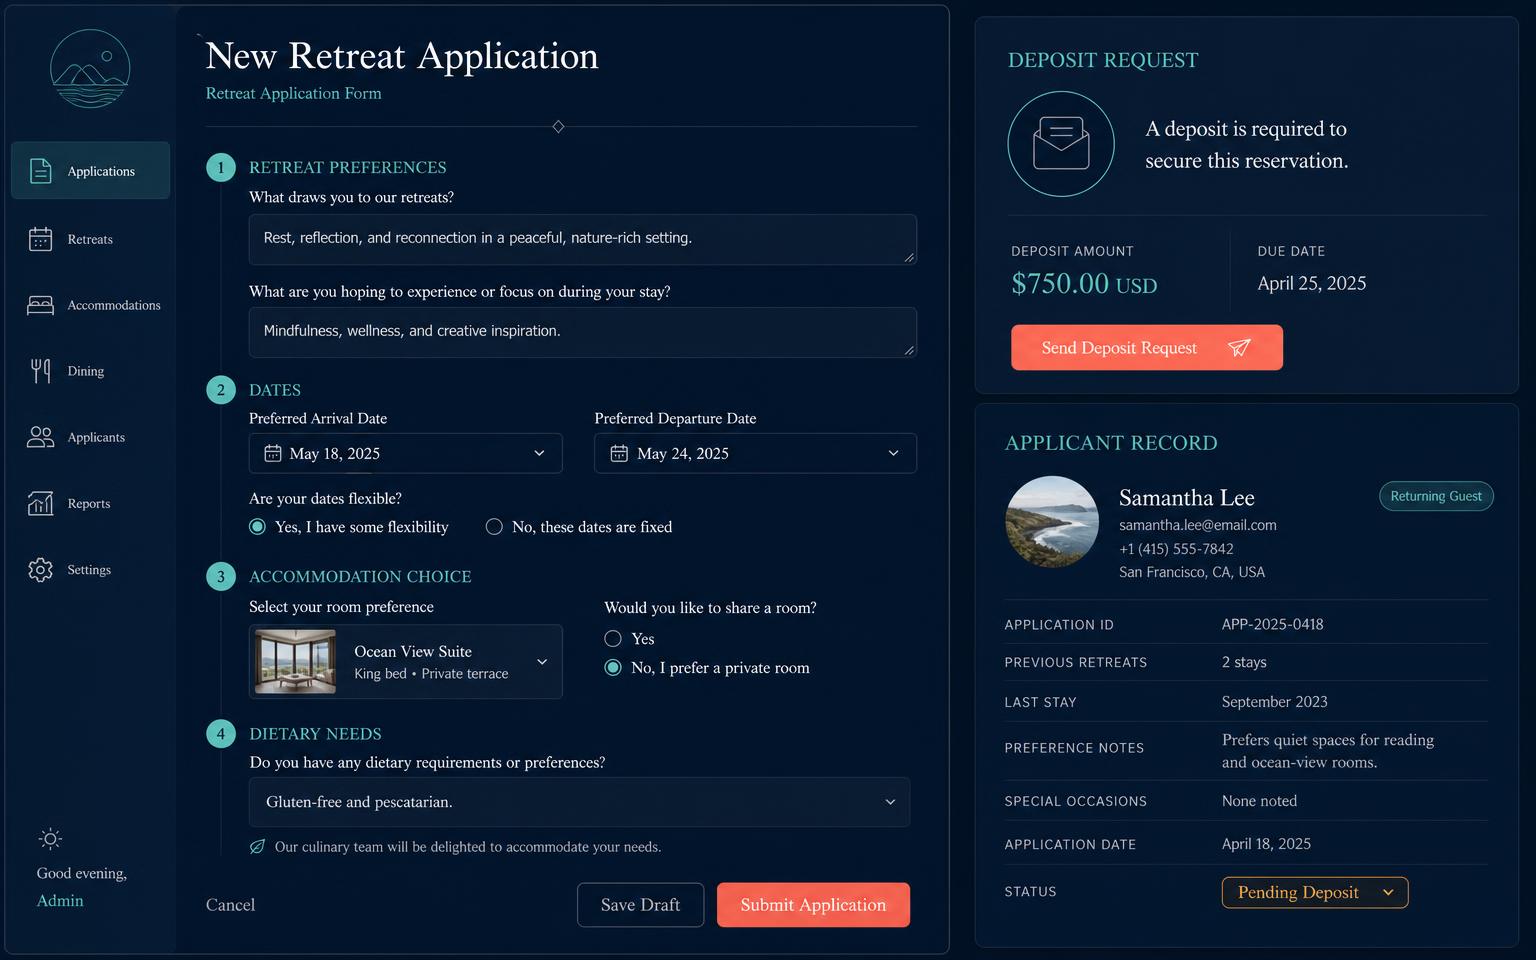Choose 'No, I prefer a private room'
The image size is (1536, 960).
tap(613, 668)
